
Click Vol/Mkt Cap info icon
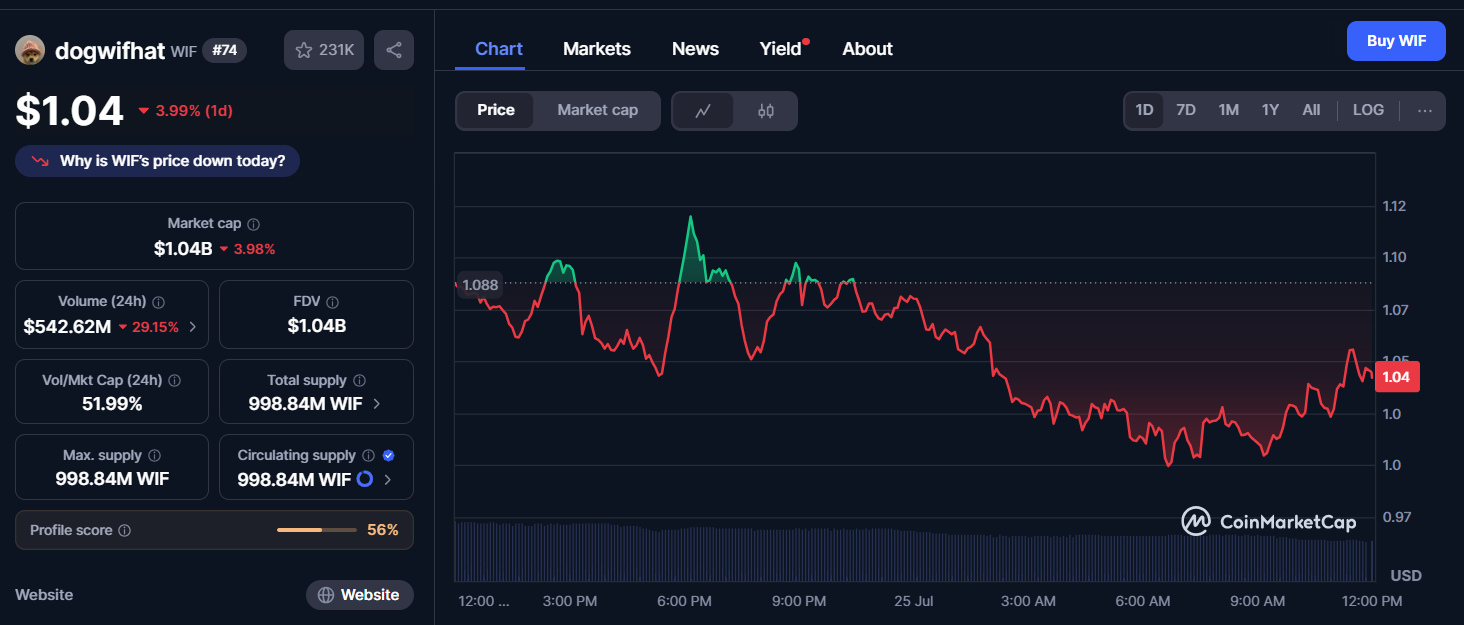click(175, 381)
